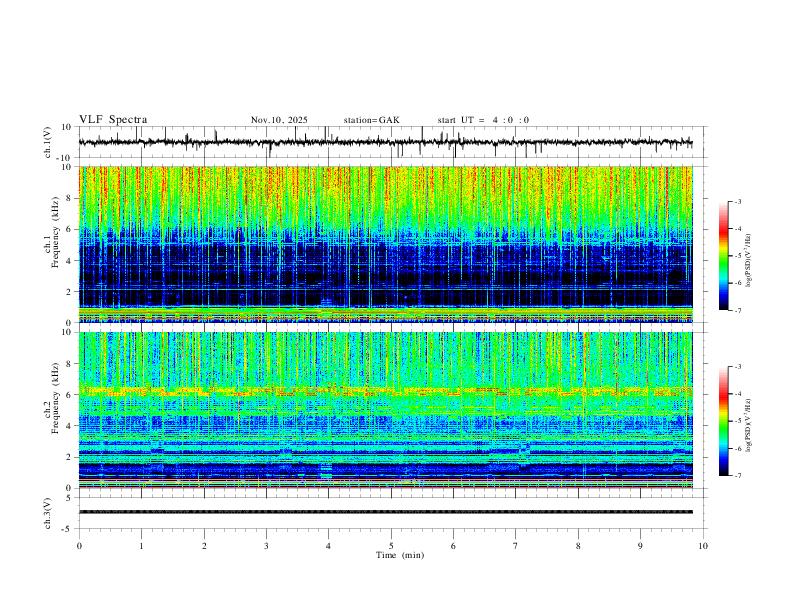Click the "6" tick on ch.1 frequency axis
This screenshot has width=792, height=612.
click(x=69, y=230)
